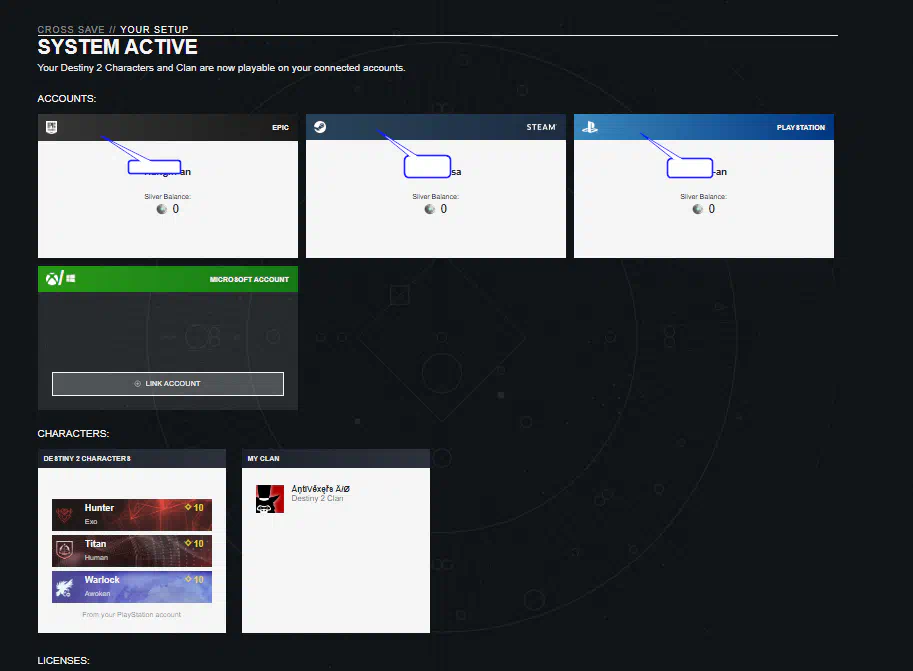The height and width of the screenshot is (671, 913).
Task: Go to Cross Save breadcrumb link
Action: [x=69, y=29]
